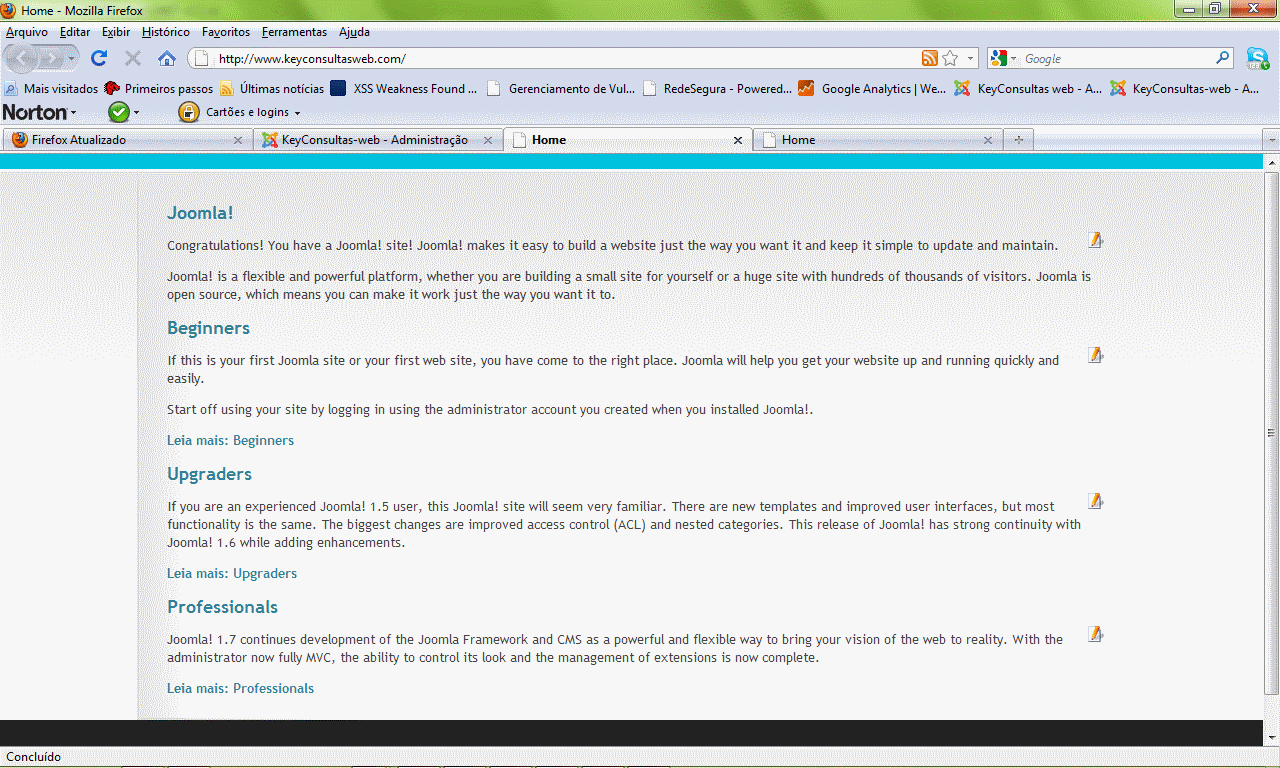Click the scrollbar up arrow

pos(1271,162)
